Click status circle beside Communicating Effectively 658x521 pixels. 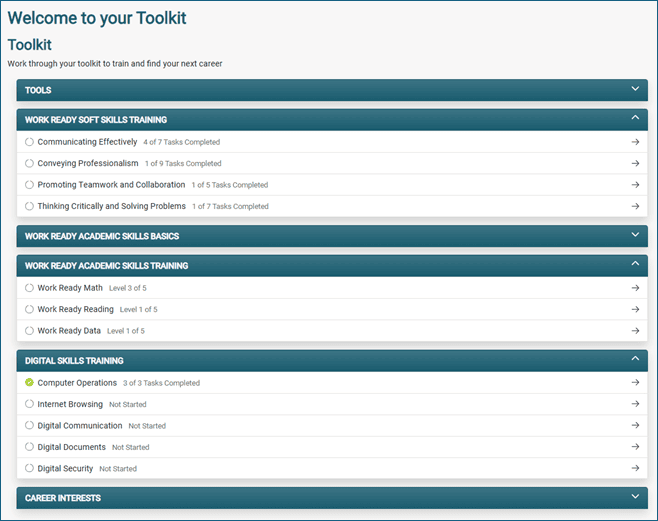tap(29, 142)
